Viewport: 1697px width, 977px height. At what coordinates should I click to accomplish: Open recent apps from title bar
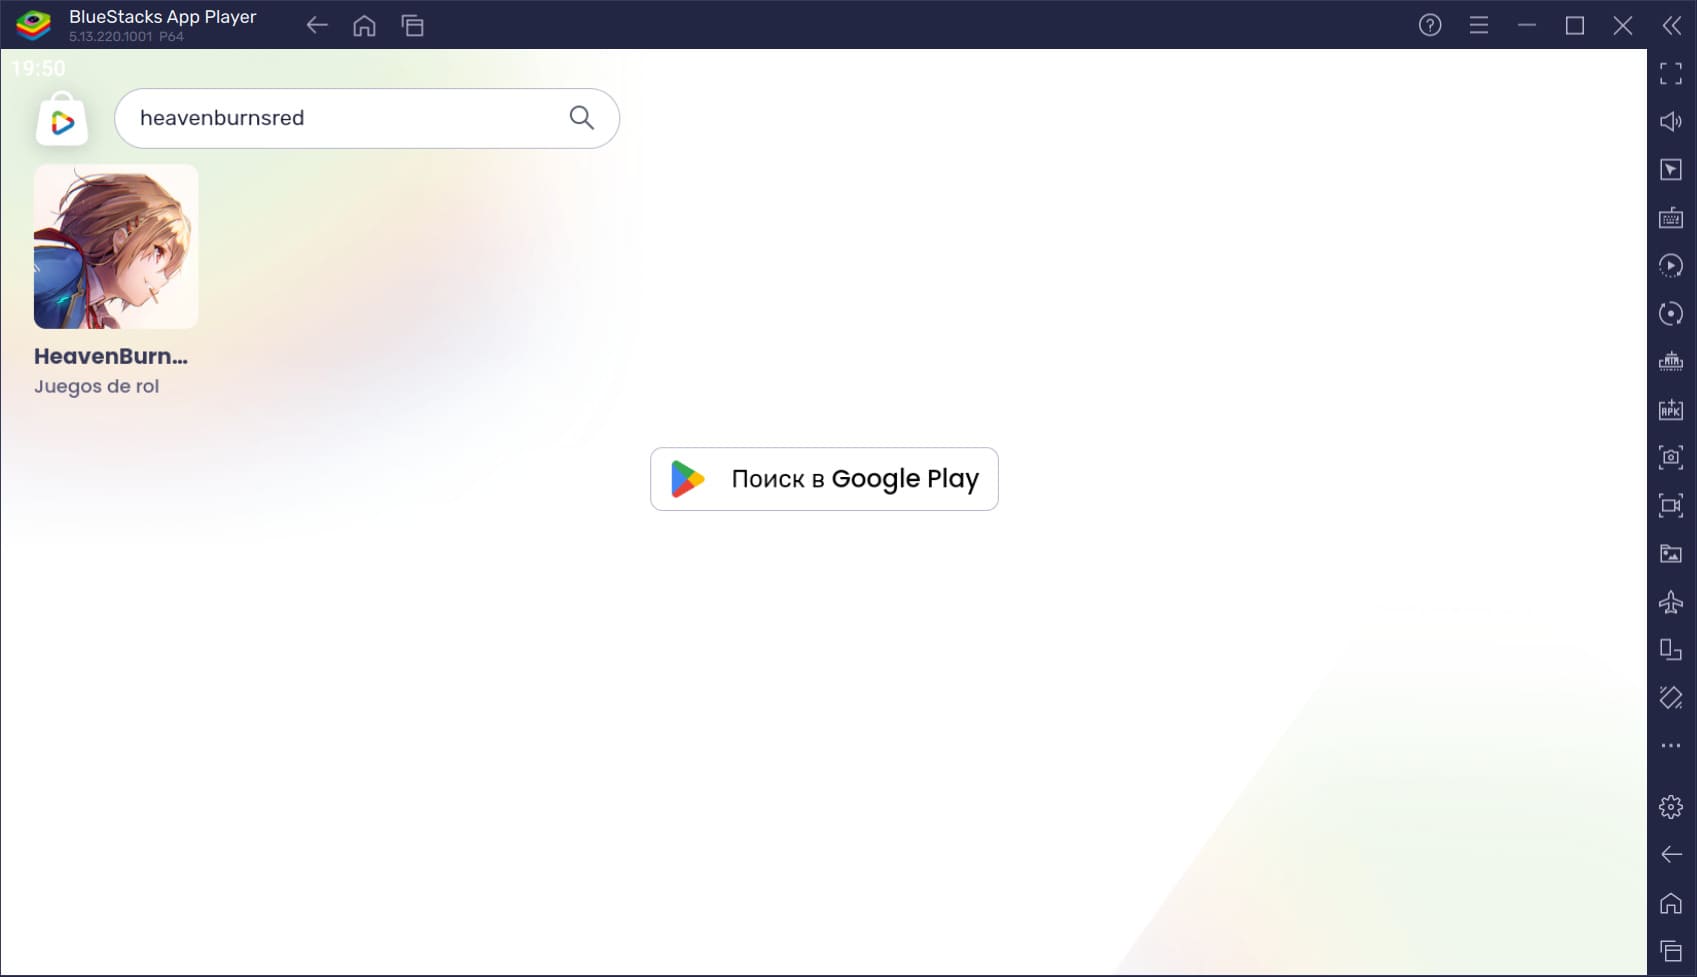tap(413, 26)
